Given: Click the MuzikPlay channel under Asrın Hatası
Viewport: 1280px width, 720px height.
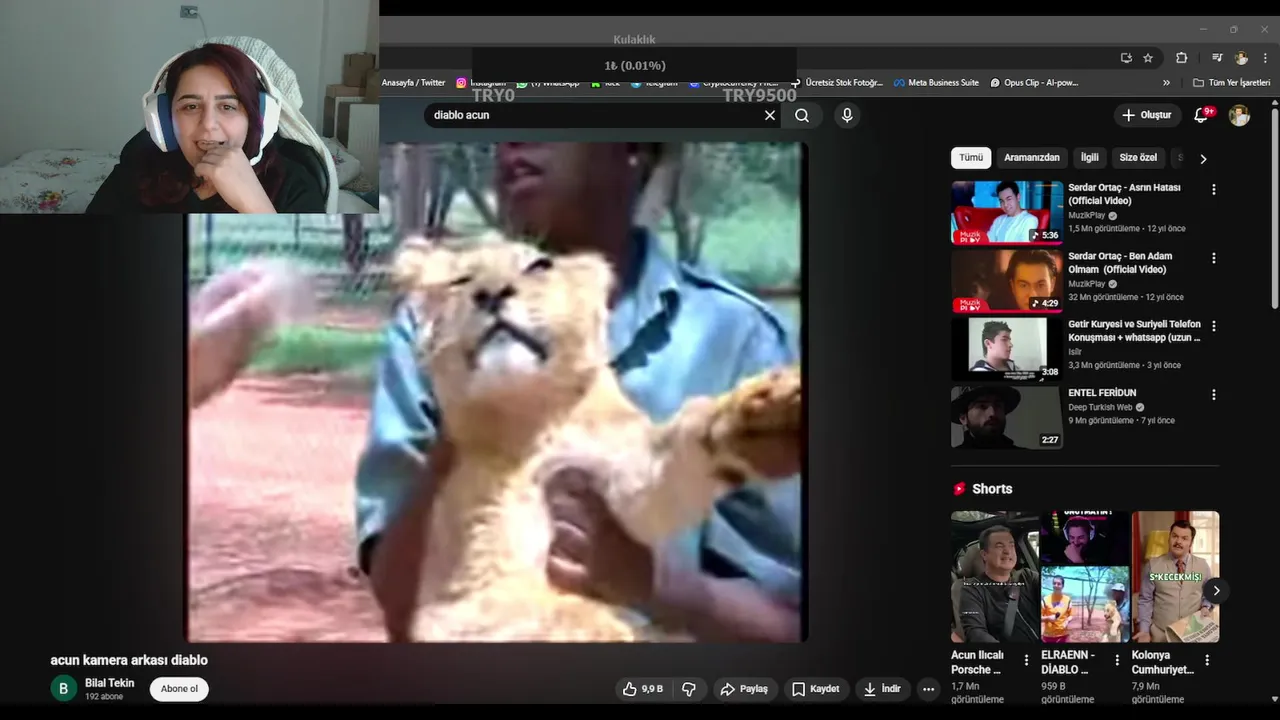Looking at the screenshot, I should [x=1086, y=215].
